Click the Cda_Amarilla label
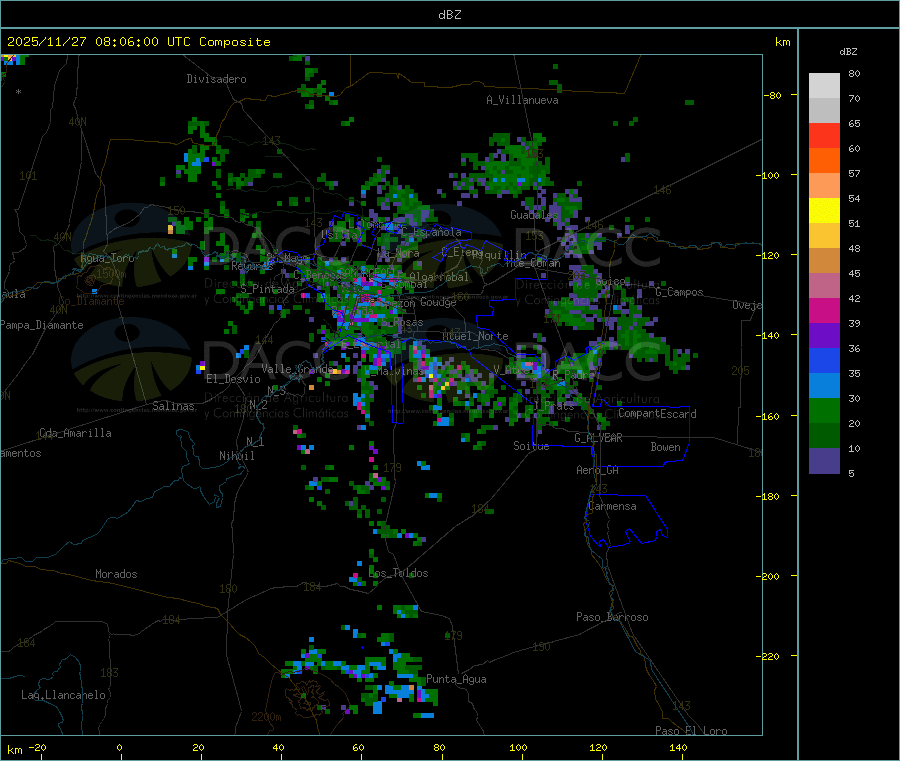The width and height of the screenshot is (900, 761). click(x=75, y=433)
